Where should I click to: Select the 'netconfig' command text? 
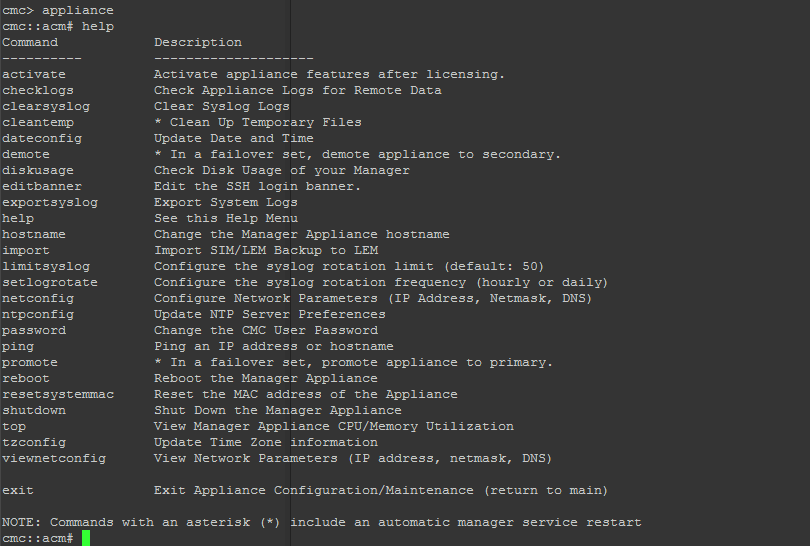coord(38,298)
